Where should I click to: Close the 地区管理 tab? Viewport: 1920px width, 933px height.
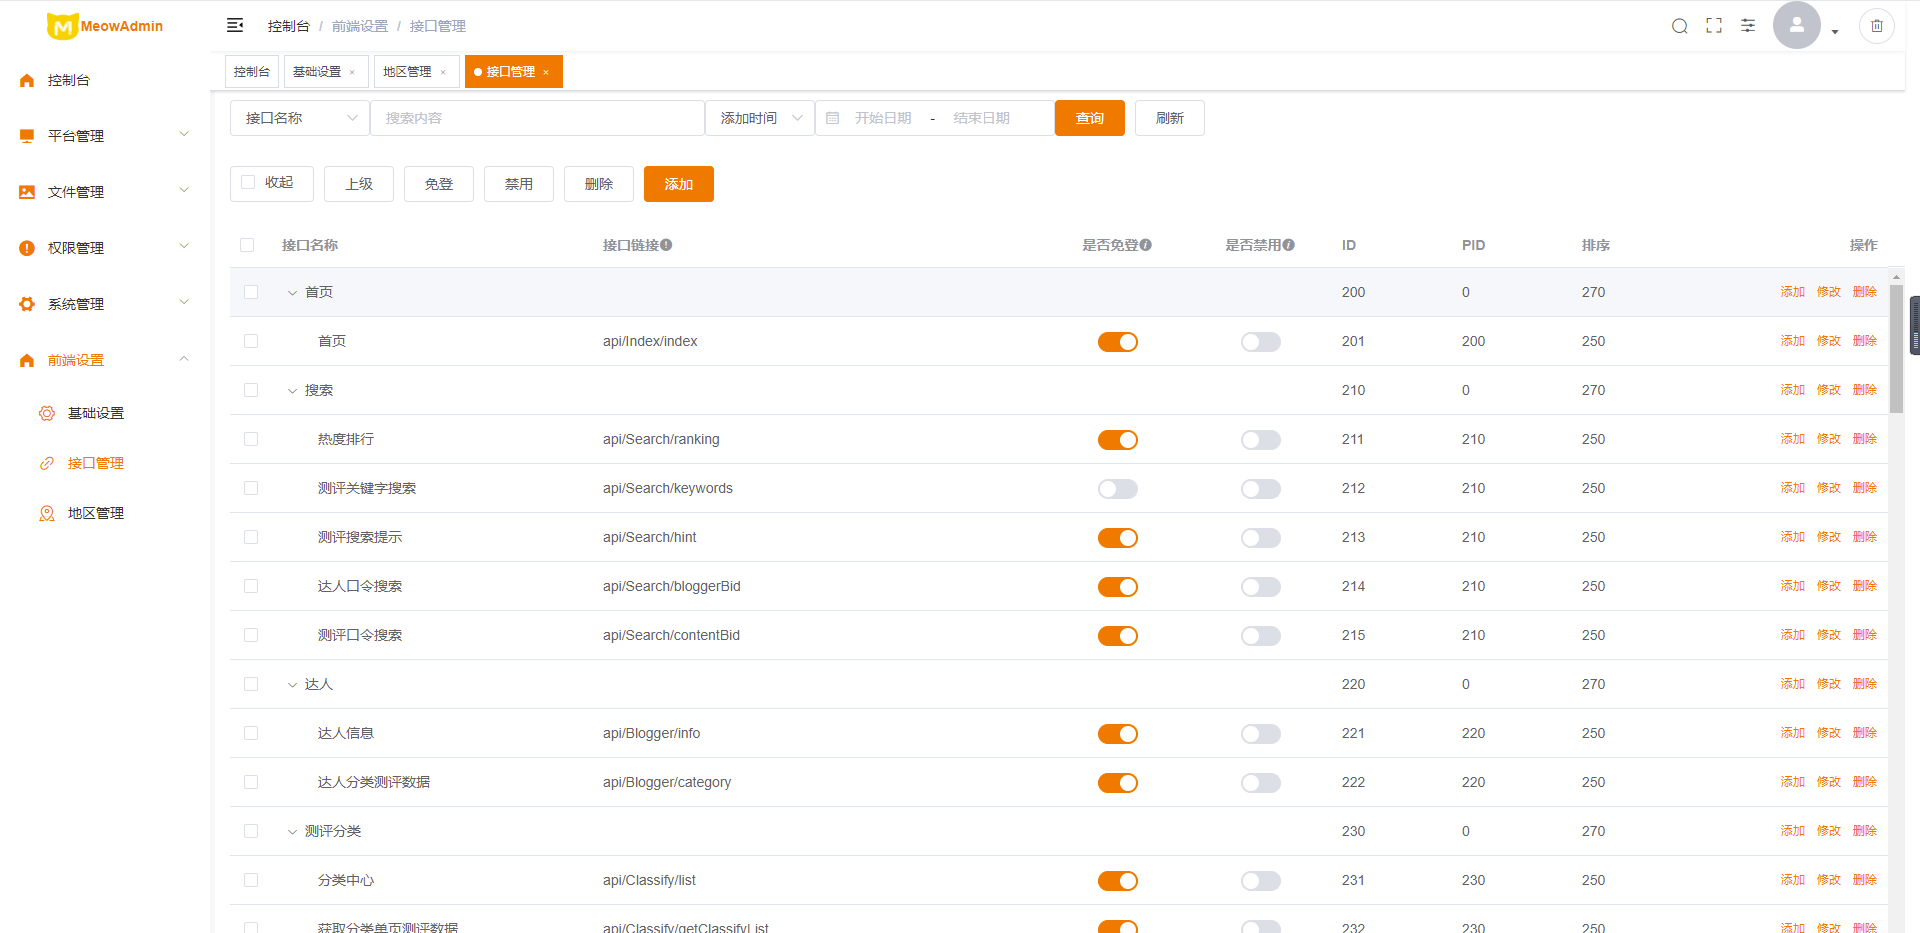coord(443,72)
